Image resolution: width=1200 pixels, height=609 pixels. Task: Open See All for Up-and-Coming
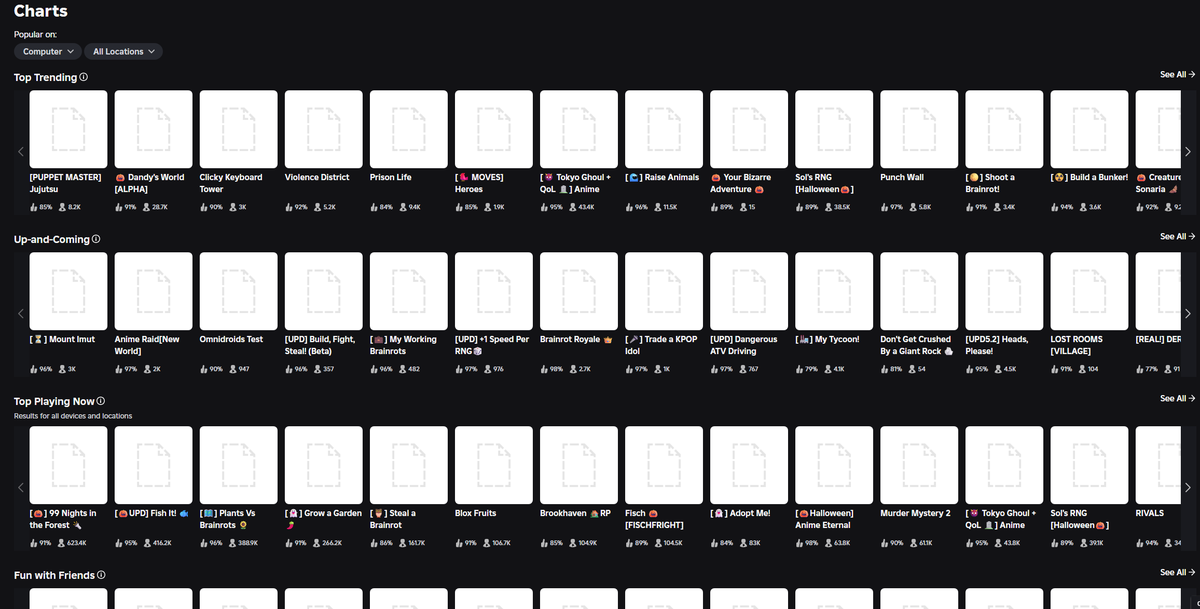1177,237
